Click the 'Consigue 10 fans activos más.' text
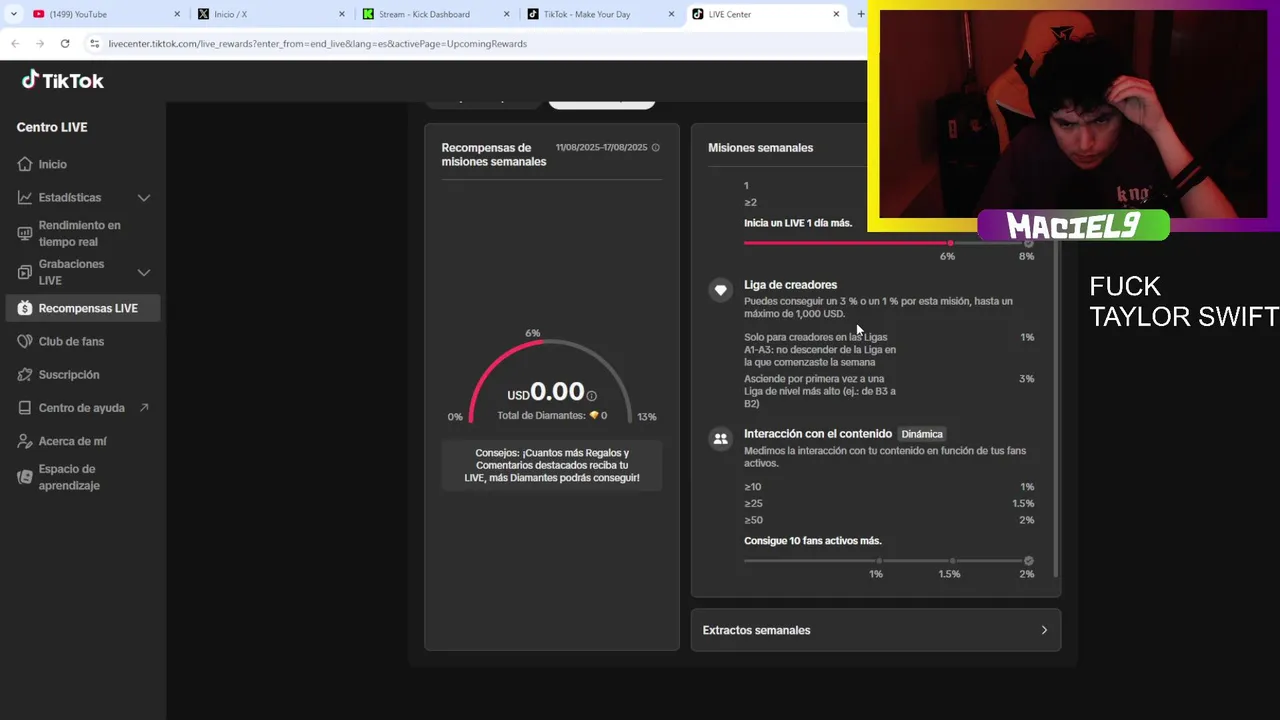1280x720 pixels. pos(813,541)
